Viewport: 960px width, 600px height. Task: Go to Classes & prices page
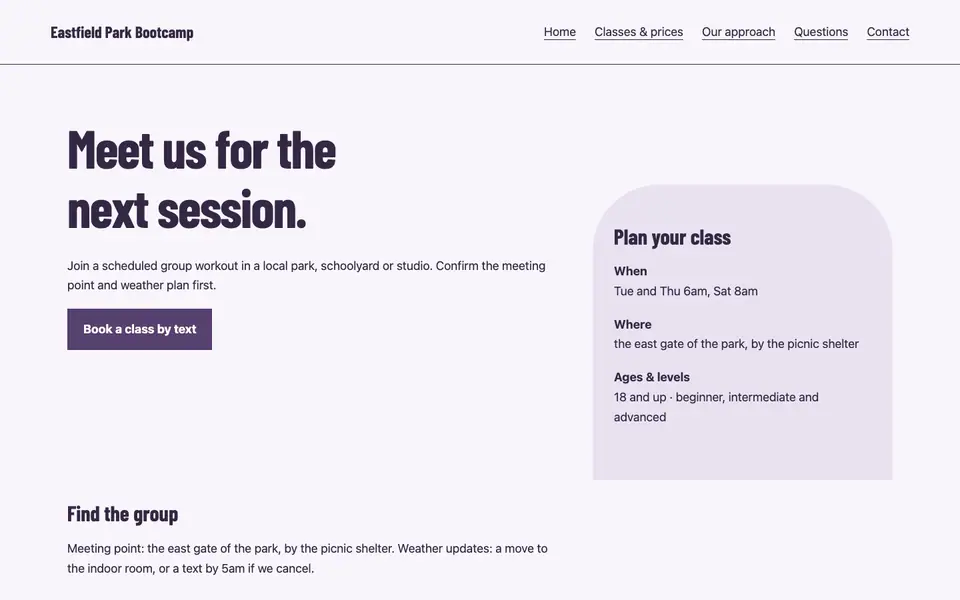pyautogui.click(x=639, y=32)
